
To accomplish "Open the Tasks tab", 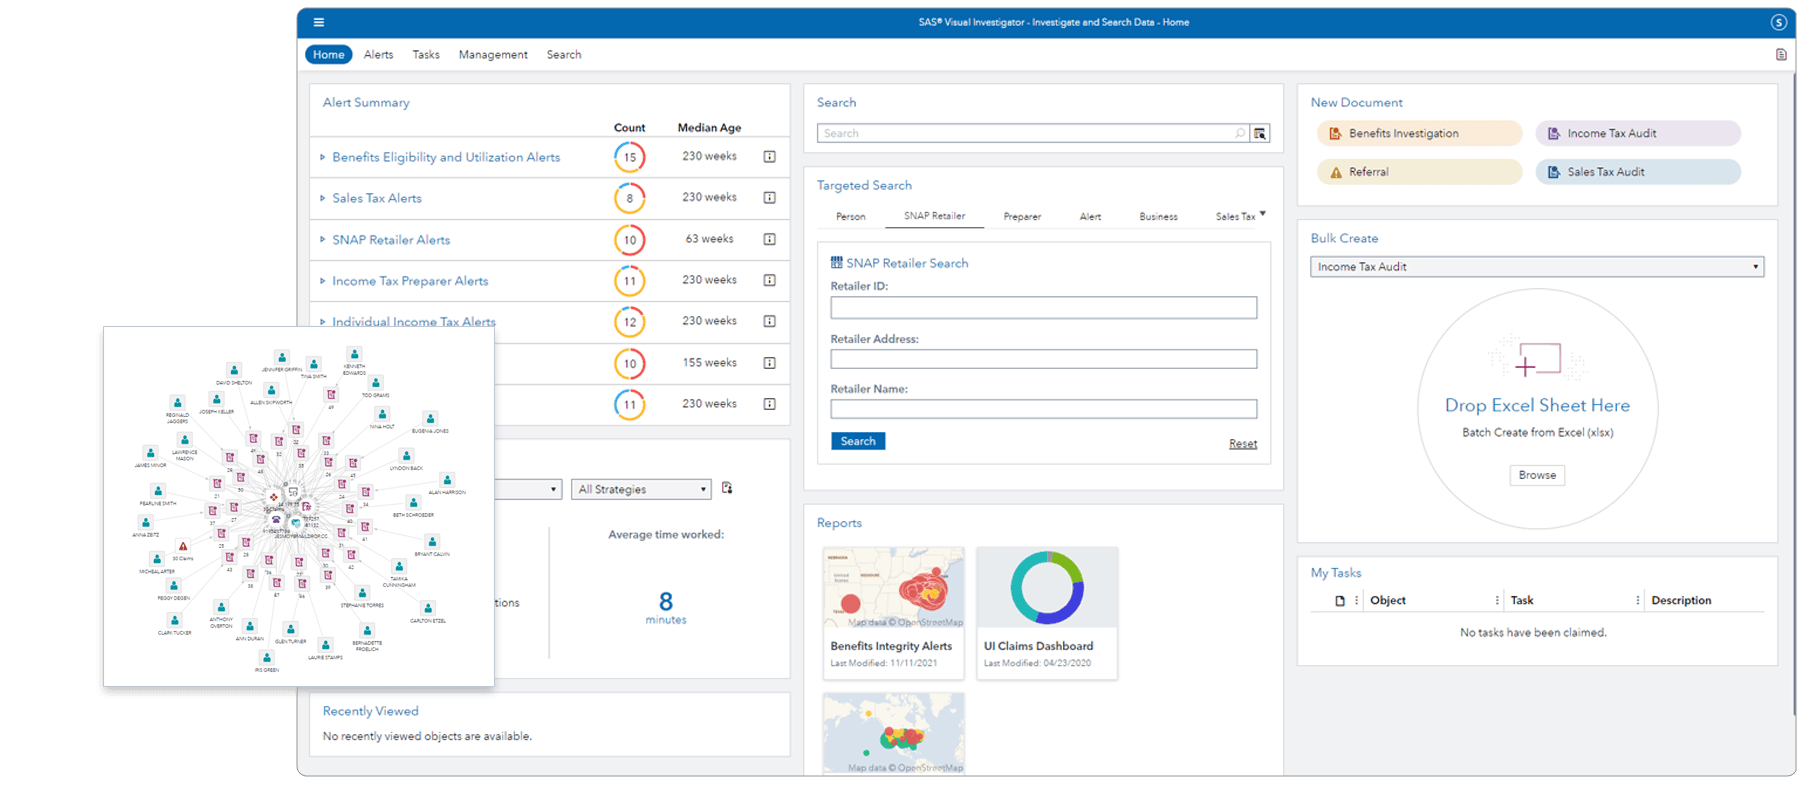I will click(426, 55).
